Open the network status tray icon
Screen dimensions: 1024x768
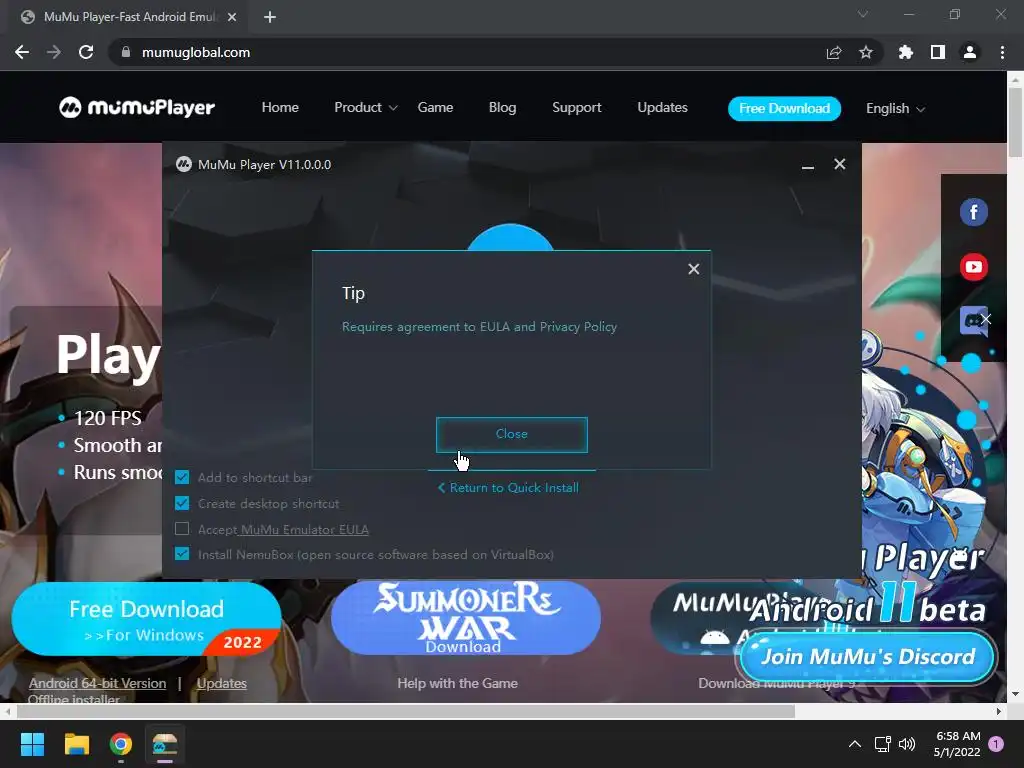point(883,744)
